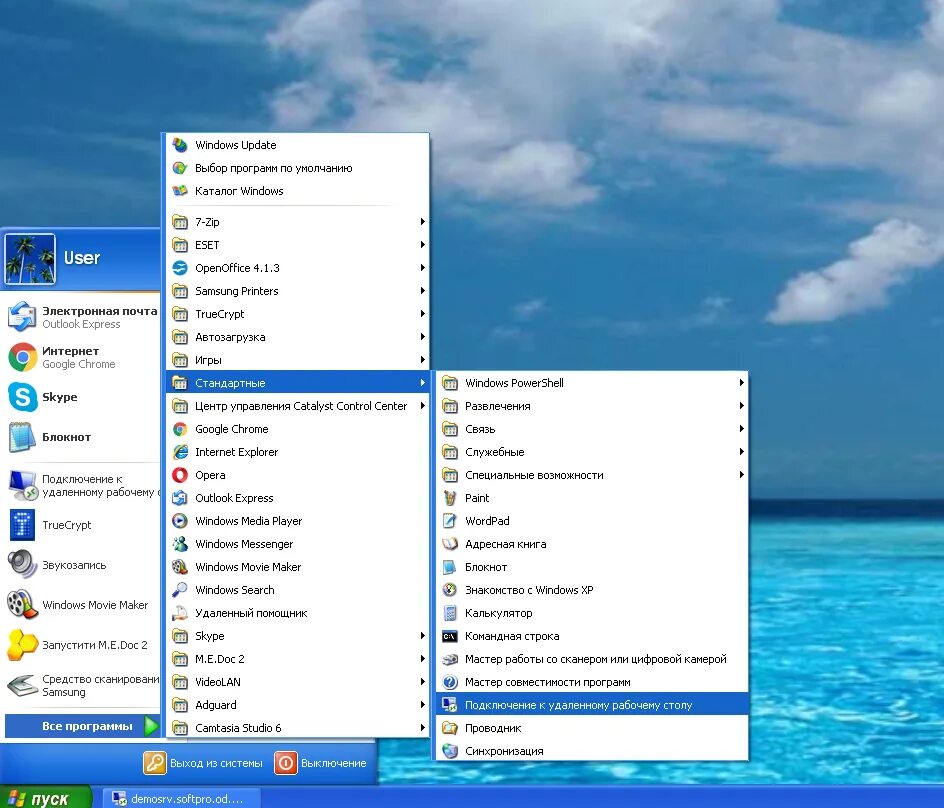This screenshot has width=944, height=808.
Task: Open the M.E.Doc 2 folder entry
Action: 297,659
